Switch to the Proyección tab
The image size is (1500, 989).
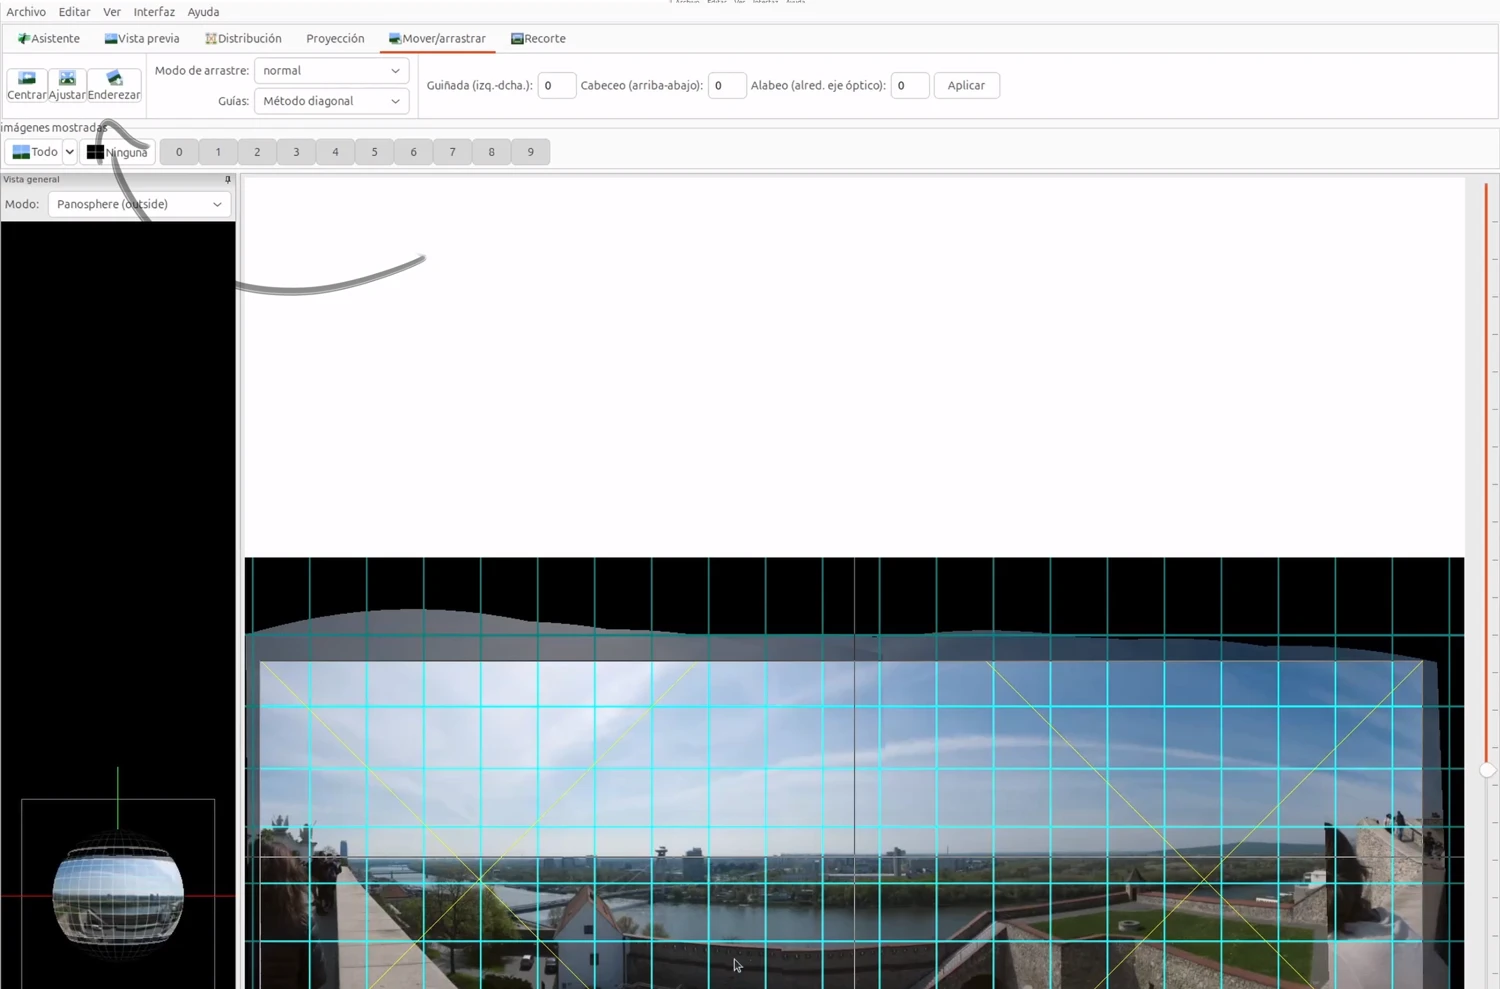coord(335,39)
